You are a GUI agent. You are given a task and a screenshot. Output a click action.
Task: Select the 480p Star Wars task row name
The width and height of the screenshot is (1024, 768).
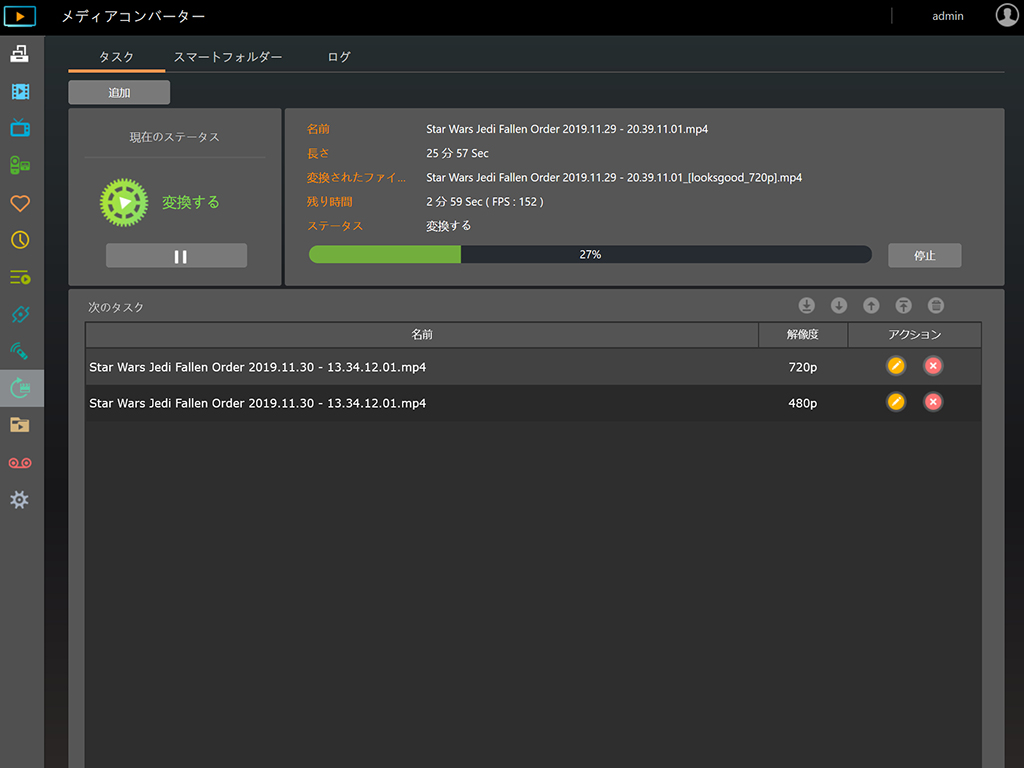click(257, 403)
